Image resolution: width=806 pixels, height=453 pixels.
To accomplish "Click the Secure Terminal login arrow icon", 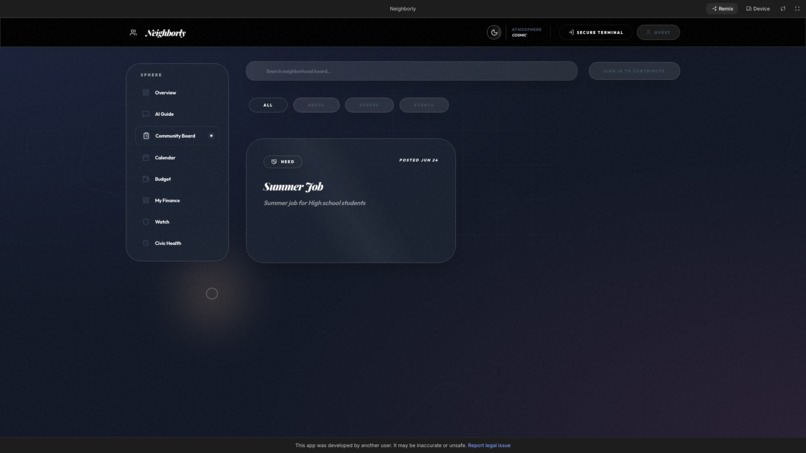I will click(571, 32).
